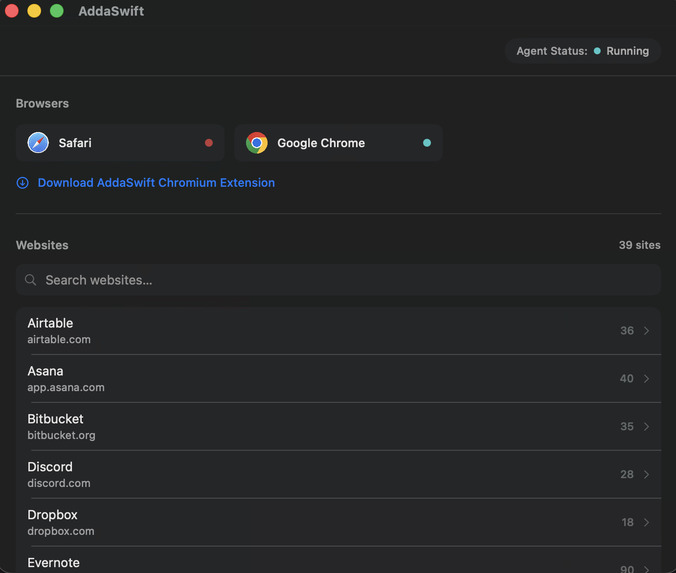
Task: Click the Safari browser icon
Action: click(x=38, y=143)
